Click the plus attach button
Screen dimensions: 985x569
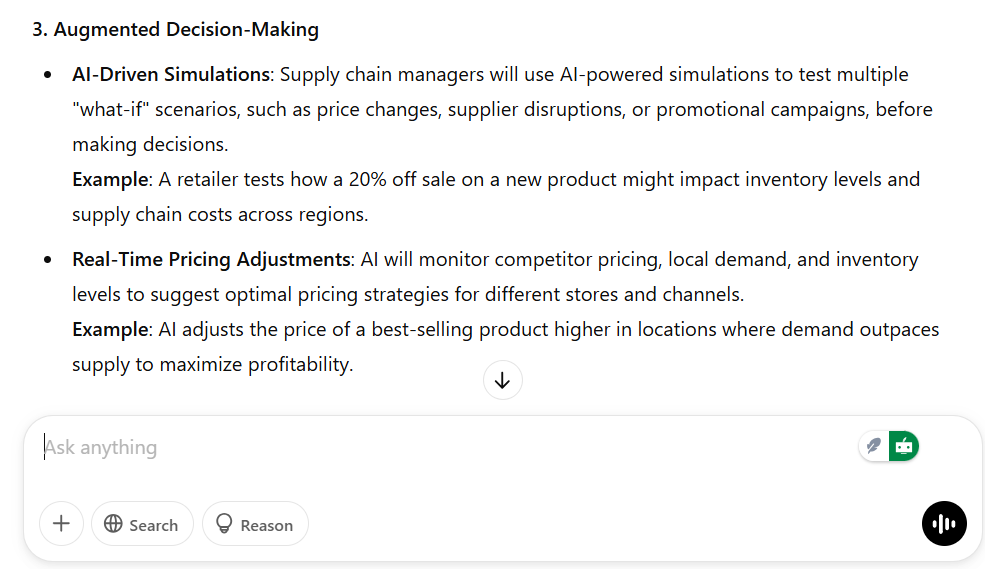pos(62,524)
